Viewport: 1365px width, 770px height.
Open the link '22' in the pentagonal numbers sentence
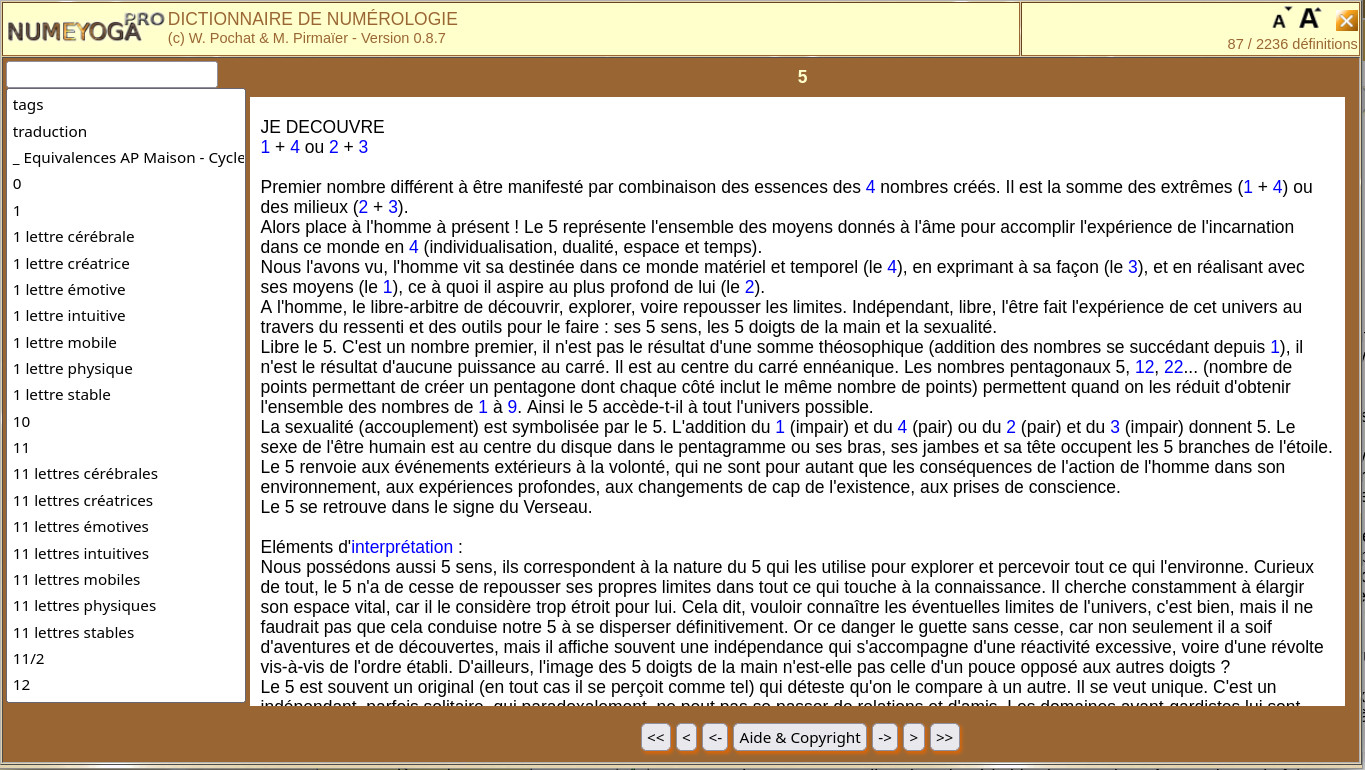pyautogui.click(x=1173, y=367)
